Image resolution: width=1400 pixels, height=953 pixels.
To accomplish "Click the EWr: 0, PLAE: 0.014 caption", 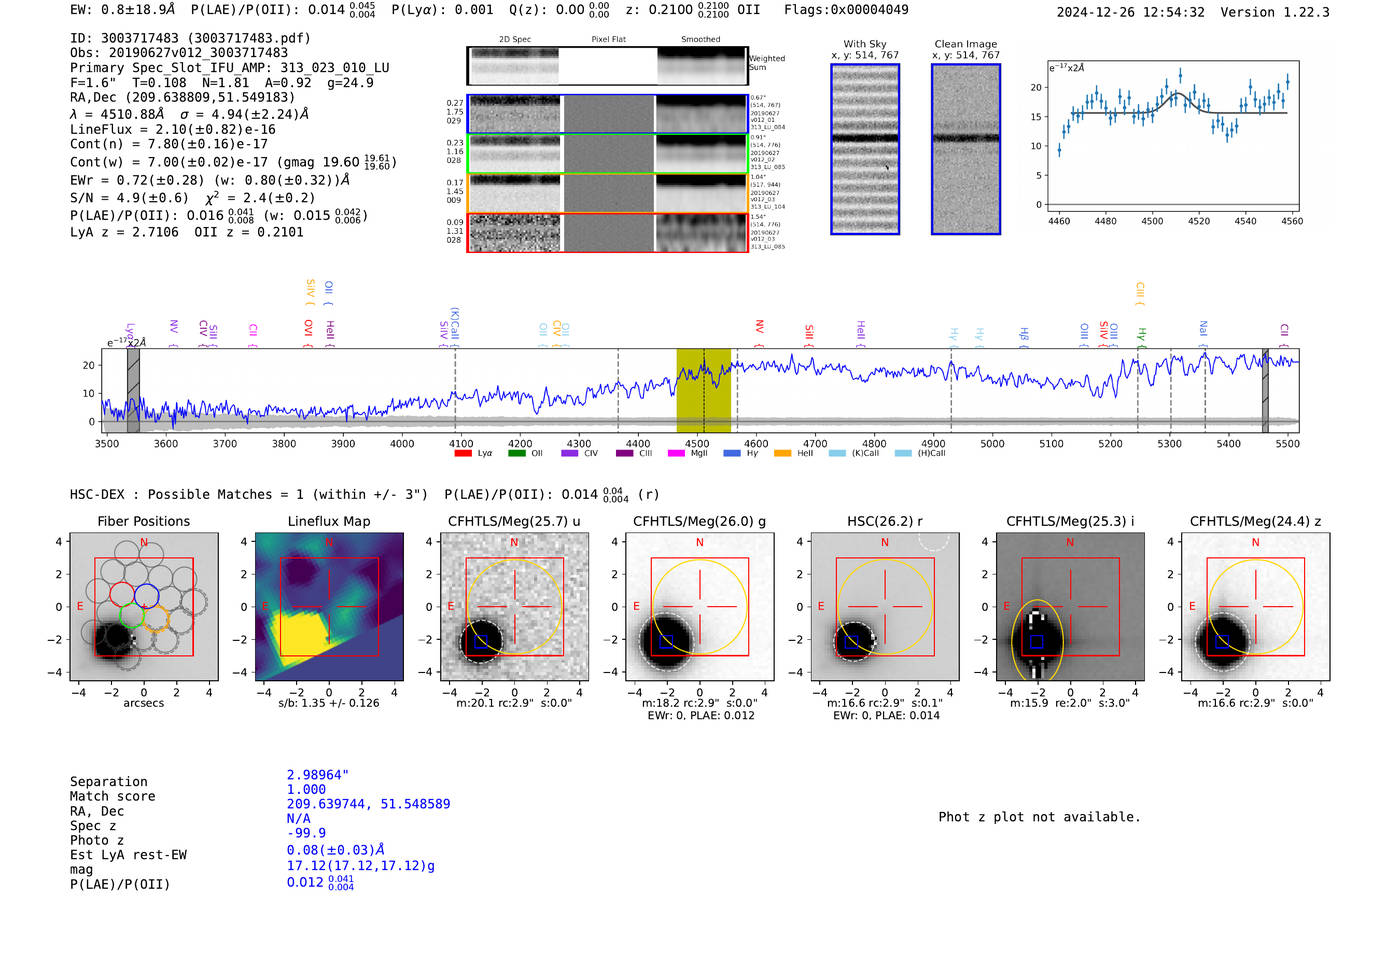I will [x=886, y=716].
